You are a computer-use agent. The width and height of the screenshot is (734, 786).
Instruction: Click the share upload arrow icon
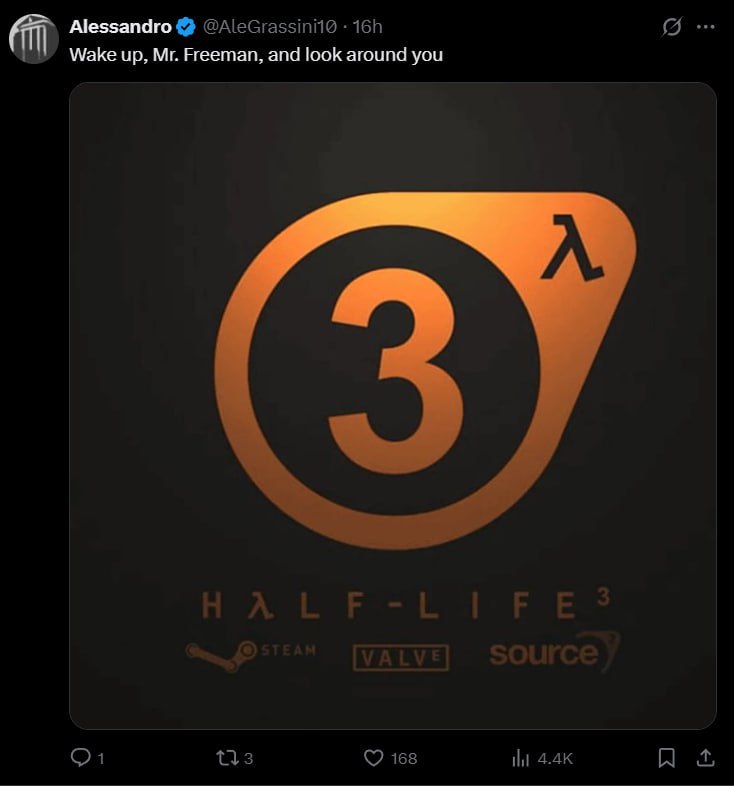coord(705,757)
